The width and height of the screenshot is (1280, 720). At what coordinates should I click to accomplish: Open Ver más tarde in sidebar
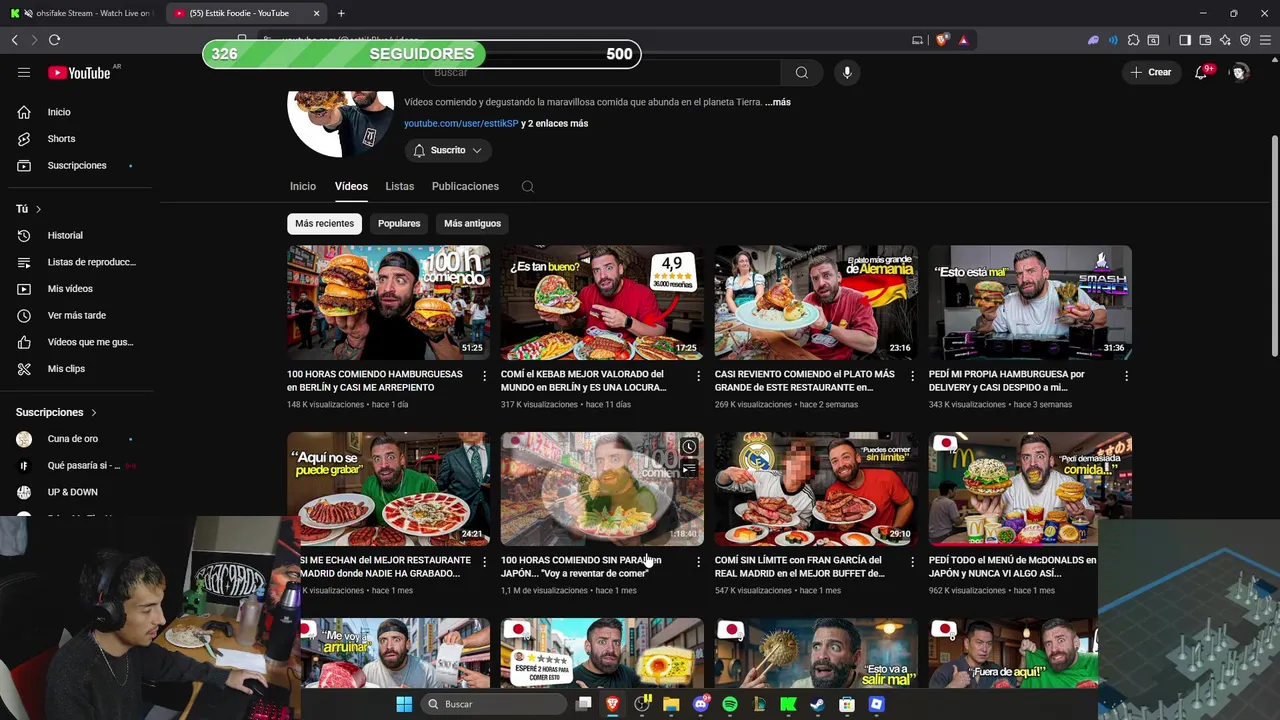[76, 315]
